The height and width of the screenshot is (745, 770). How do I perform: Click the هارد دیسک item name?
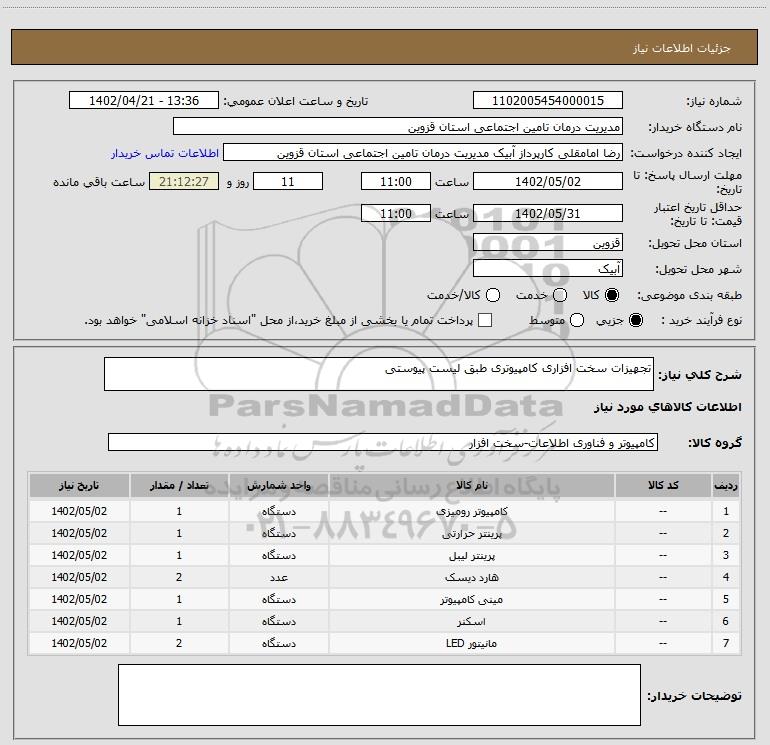[471, 578]
